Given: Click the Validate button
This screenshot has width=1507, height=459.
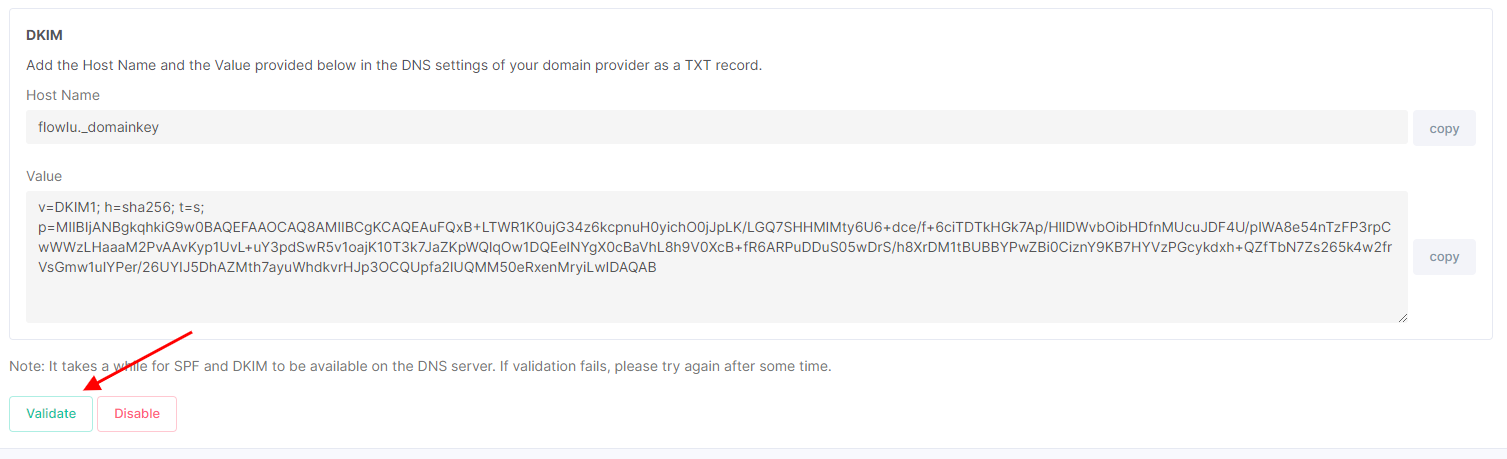Looking at the screenshot, I should point(51,414).
